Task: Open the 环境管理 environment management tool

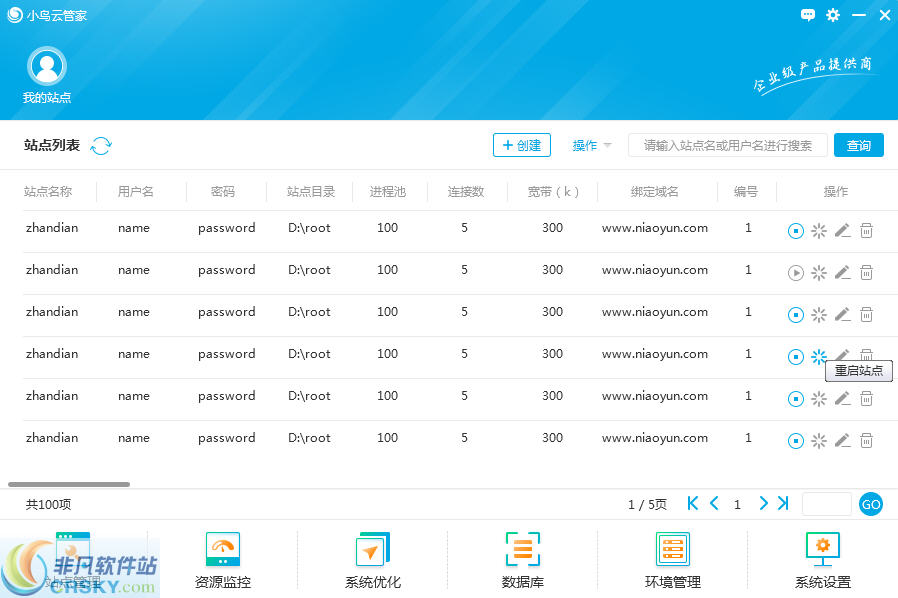Action: 672,558
